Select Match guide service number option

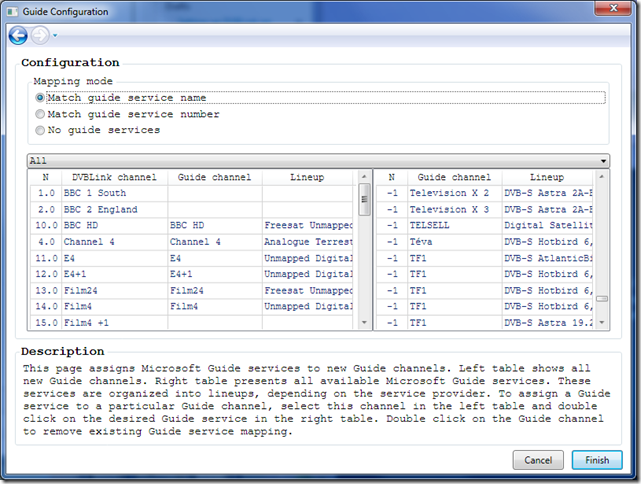click(x=40, y=114)
